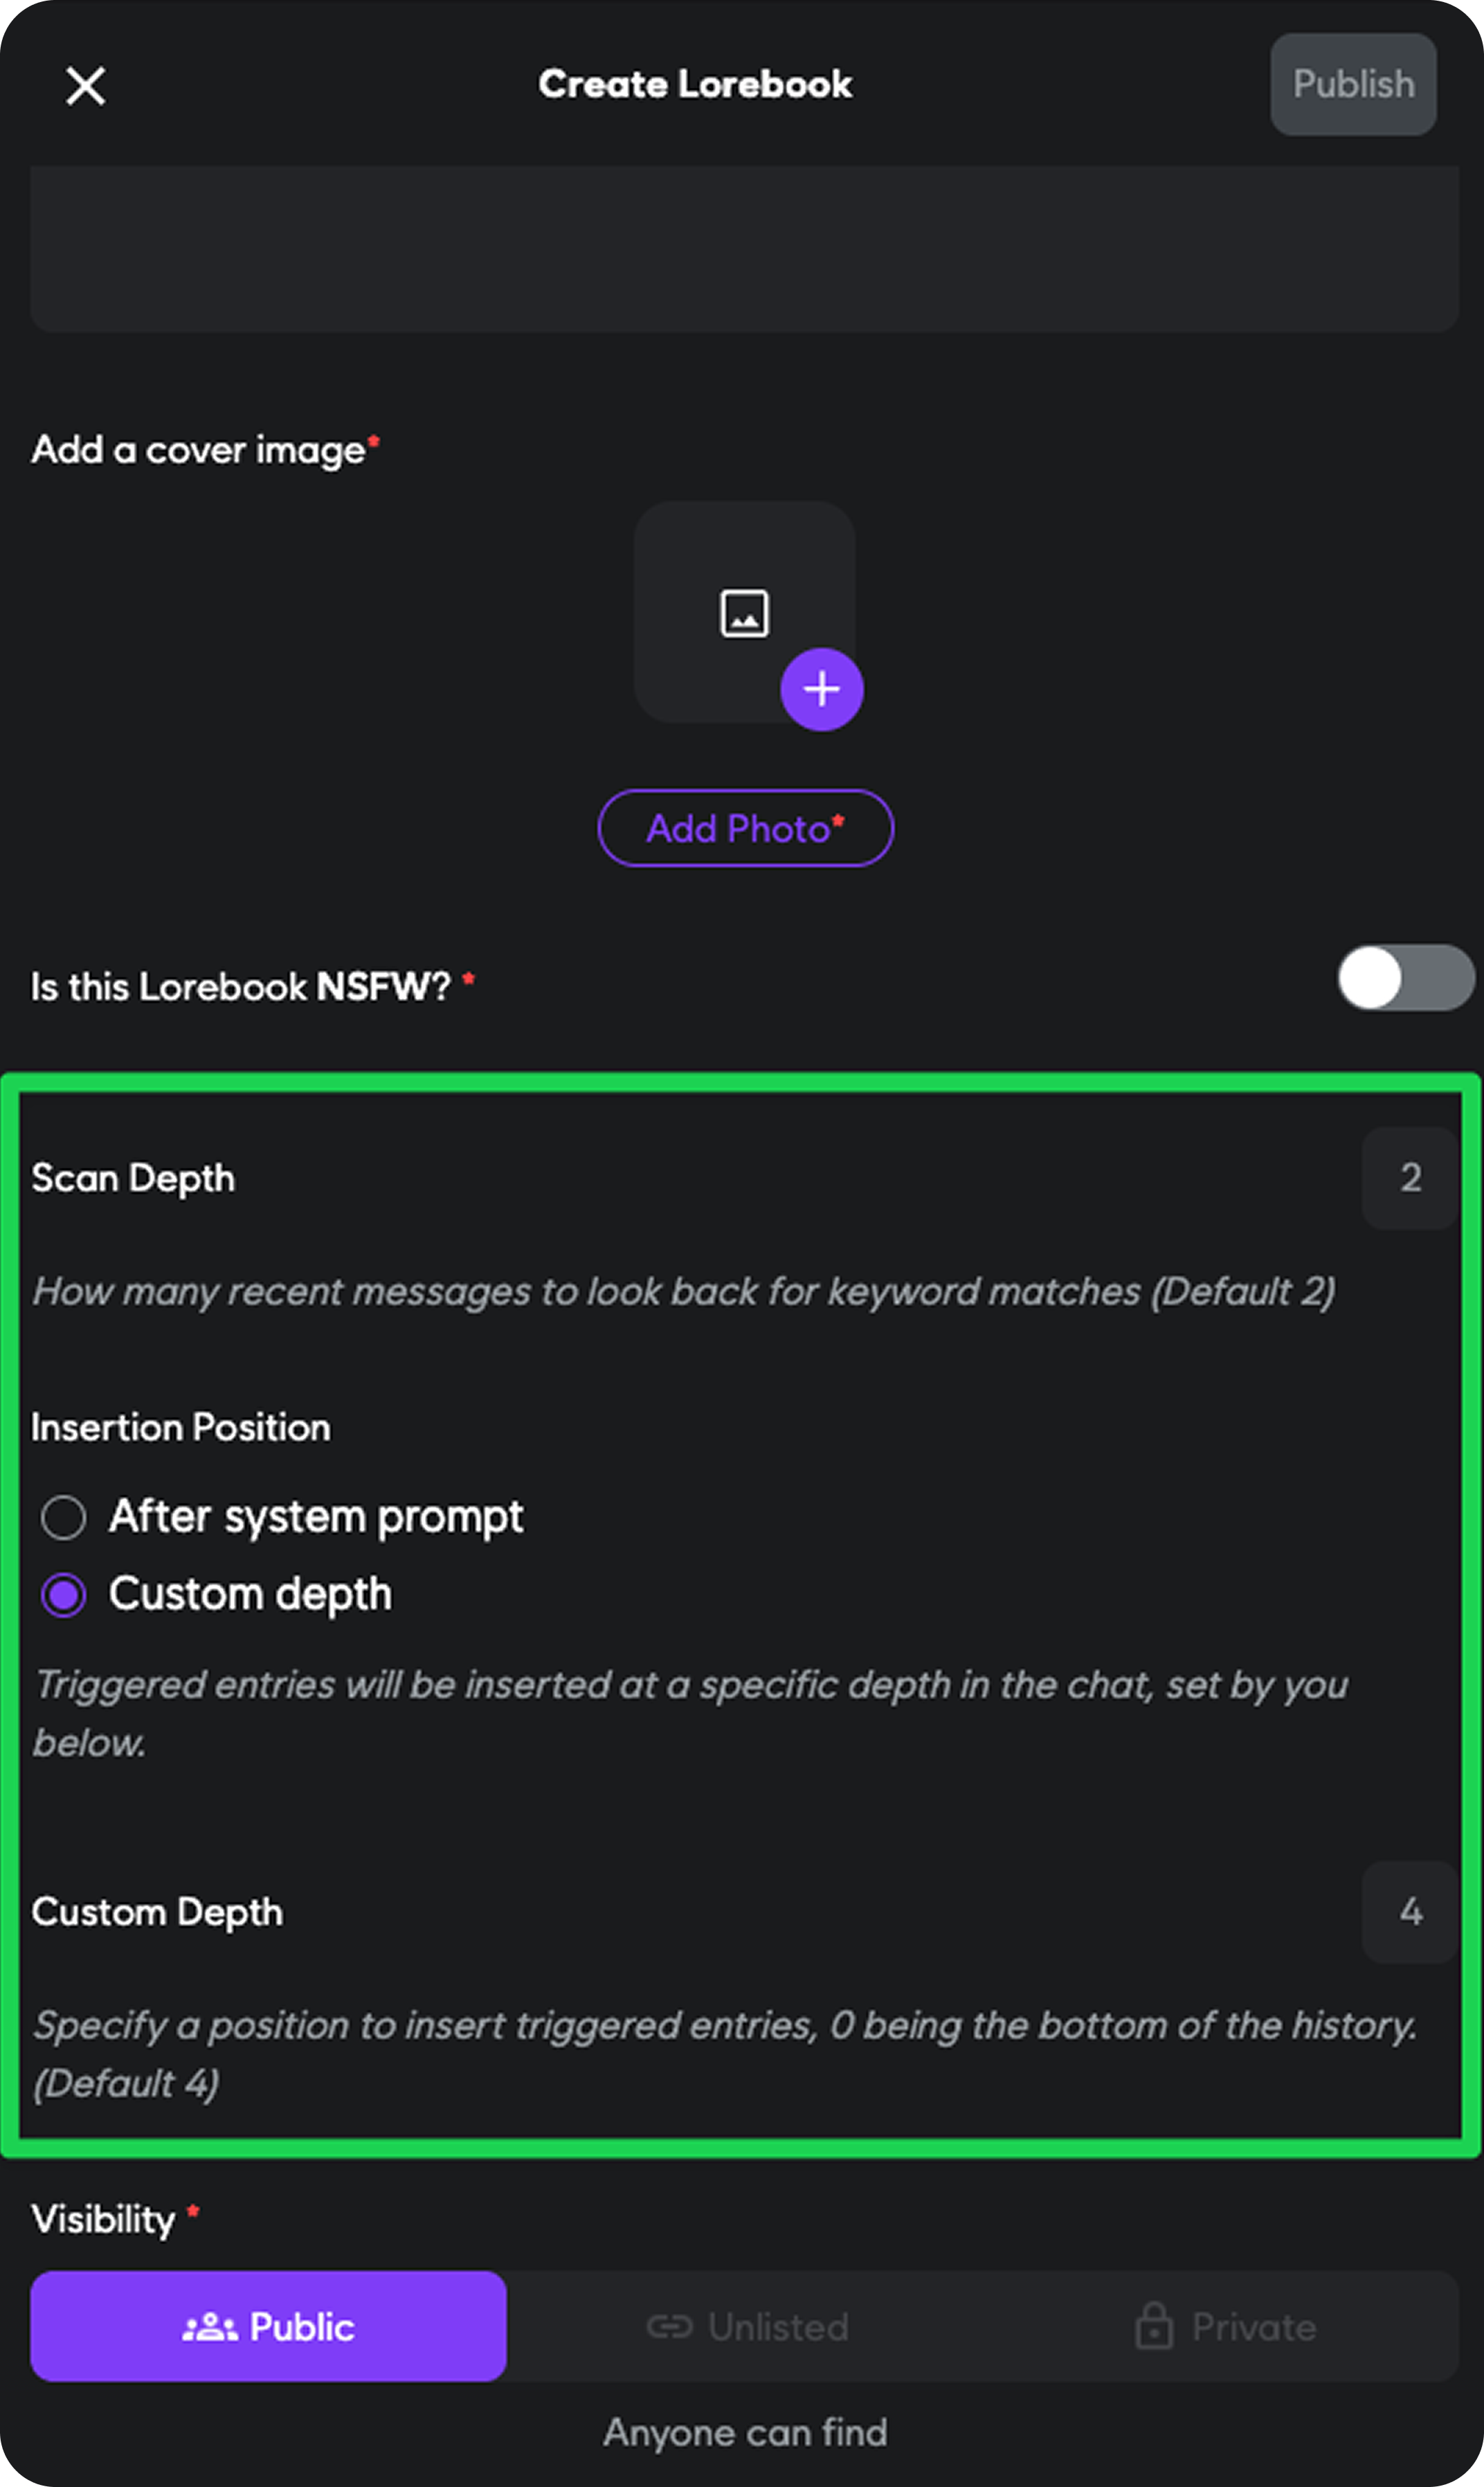This screenshot has width=1484, height=2487.
Task: Click the Create Lorebook title
Action: tap(696, 84)
